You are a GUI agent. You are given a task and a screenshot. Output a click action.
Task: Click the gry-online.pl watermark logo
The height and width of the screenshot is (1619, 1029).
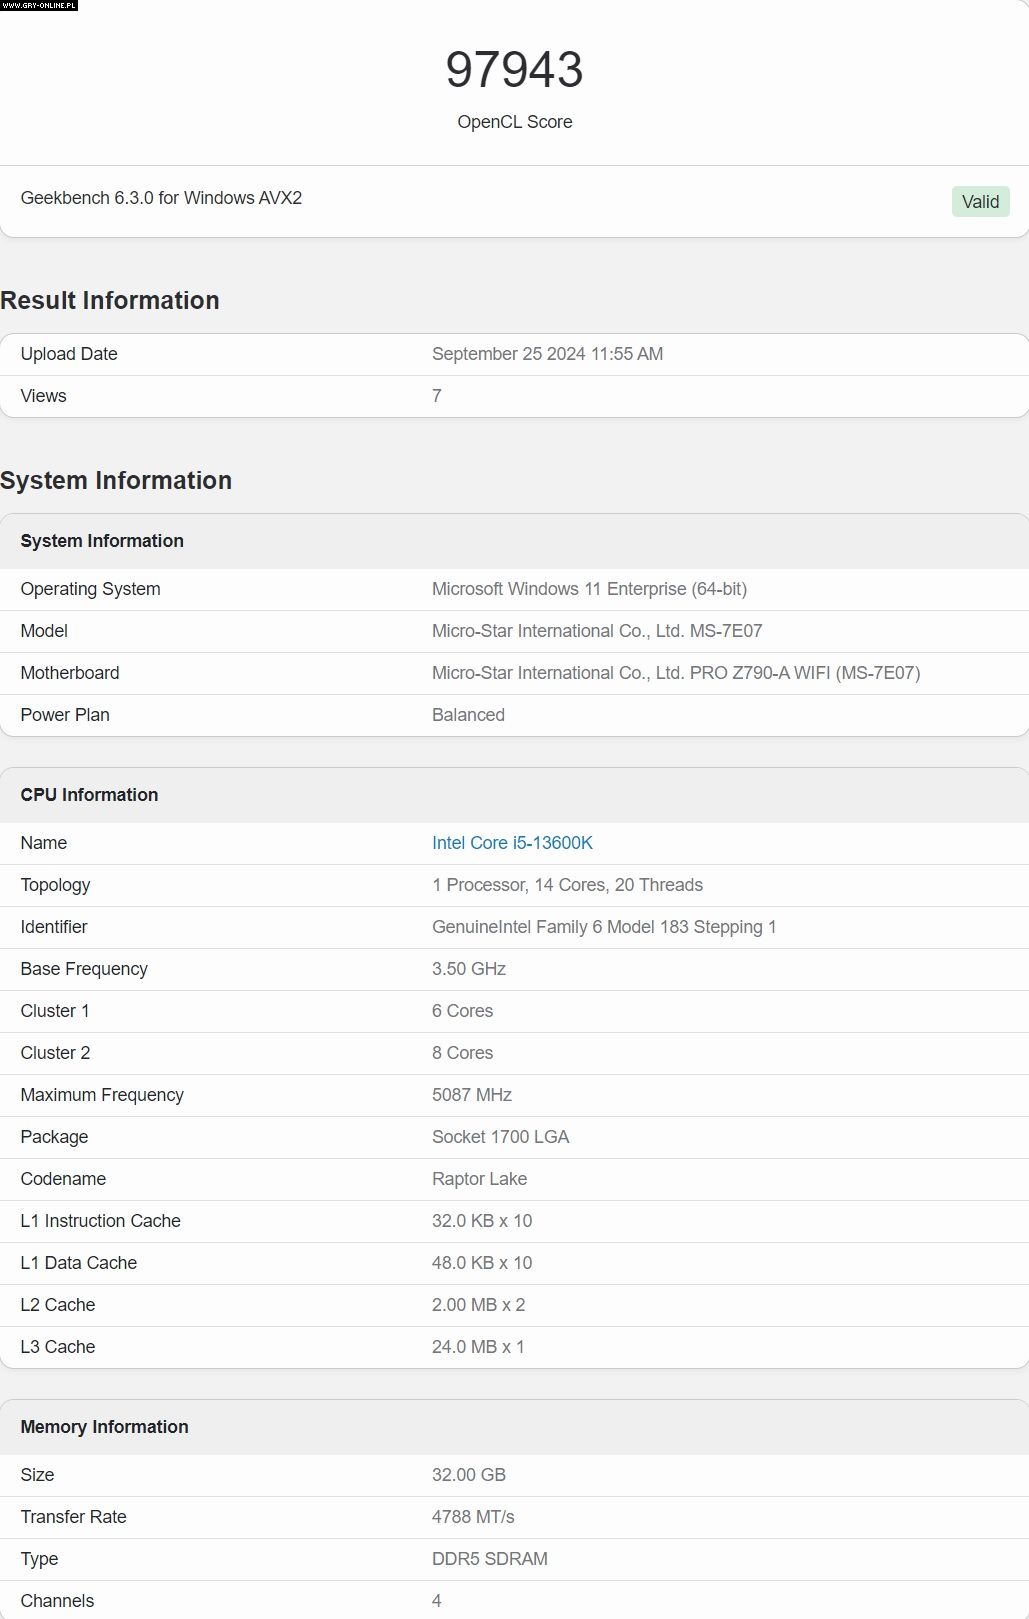[x=39, y=6]
